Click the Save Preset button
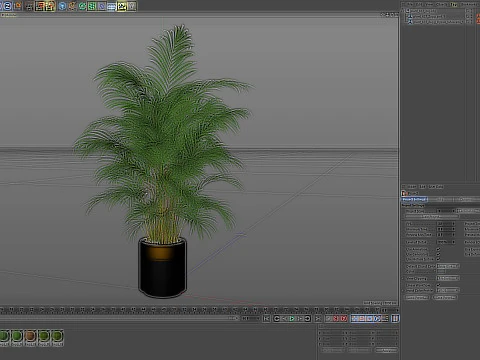The image size is (480, 360). 445,297
